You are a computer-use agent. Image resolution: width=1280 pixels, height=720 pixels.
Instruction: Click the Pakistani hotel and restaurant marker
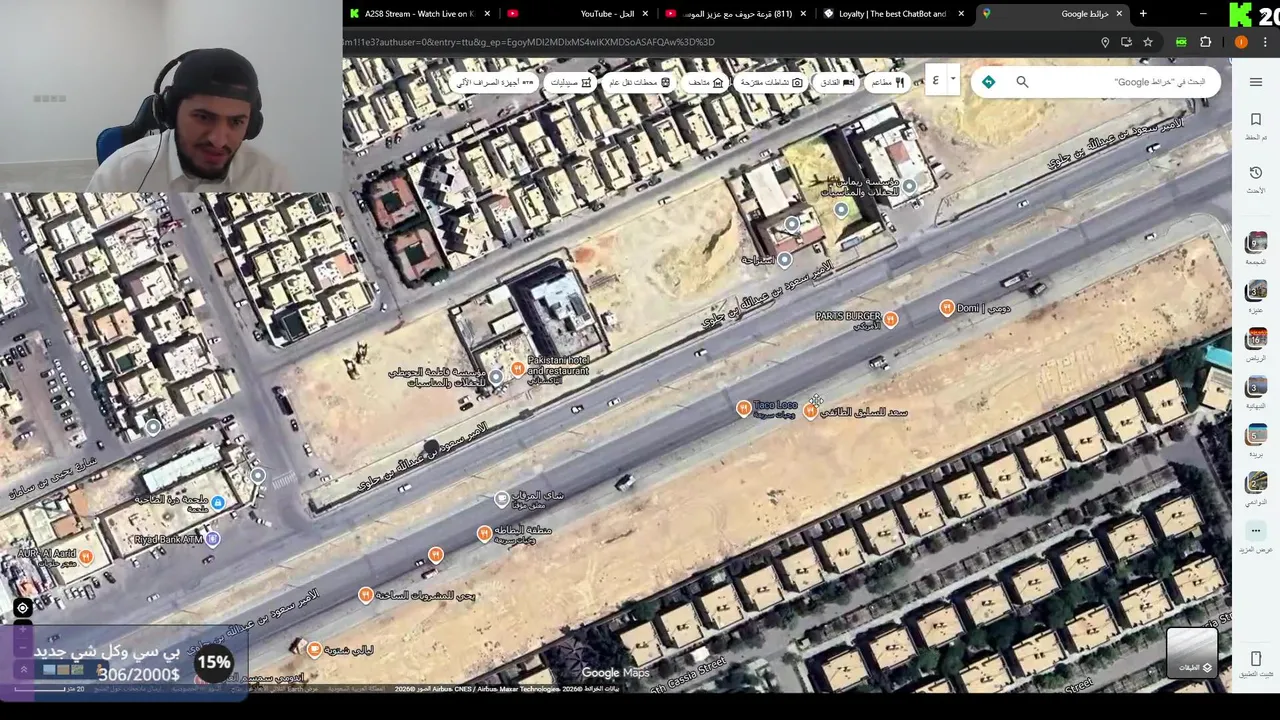click(x=518, y=369)
